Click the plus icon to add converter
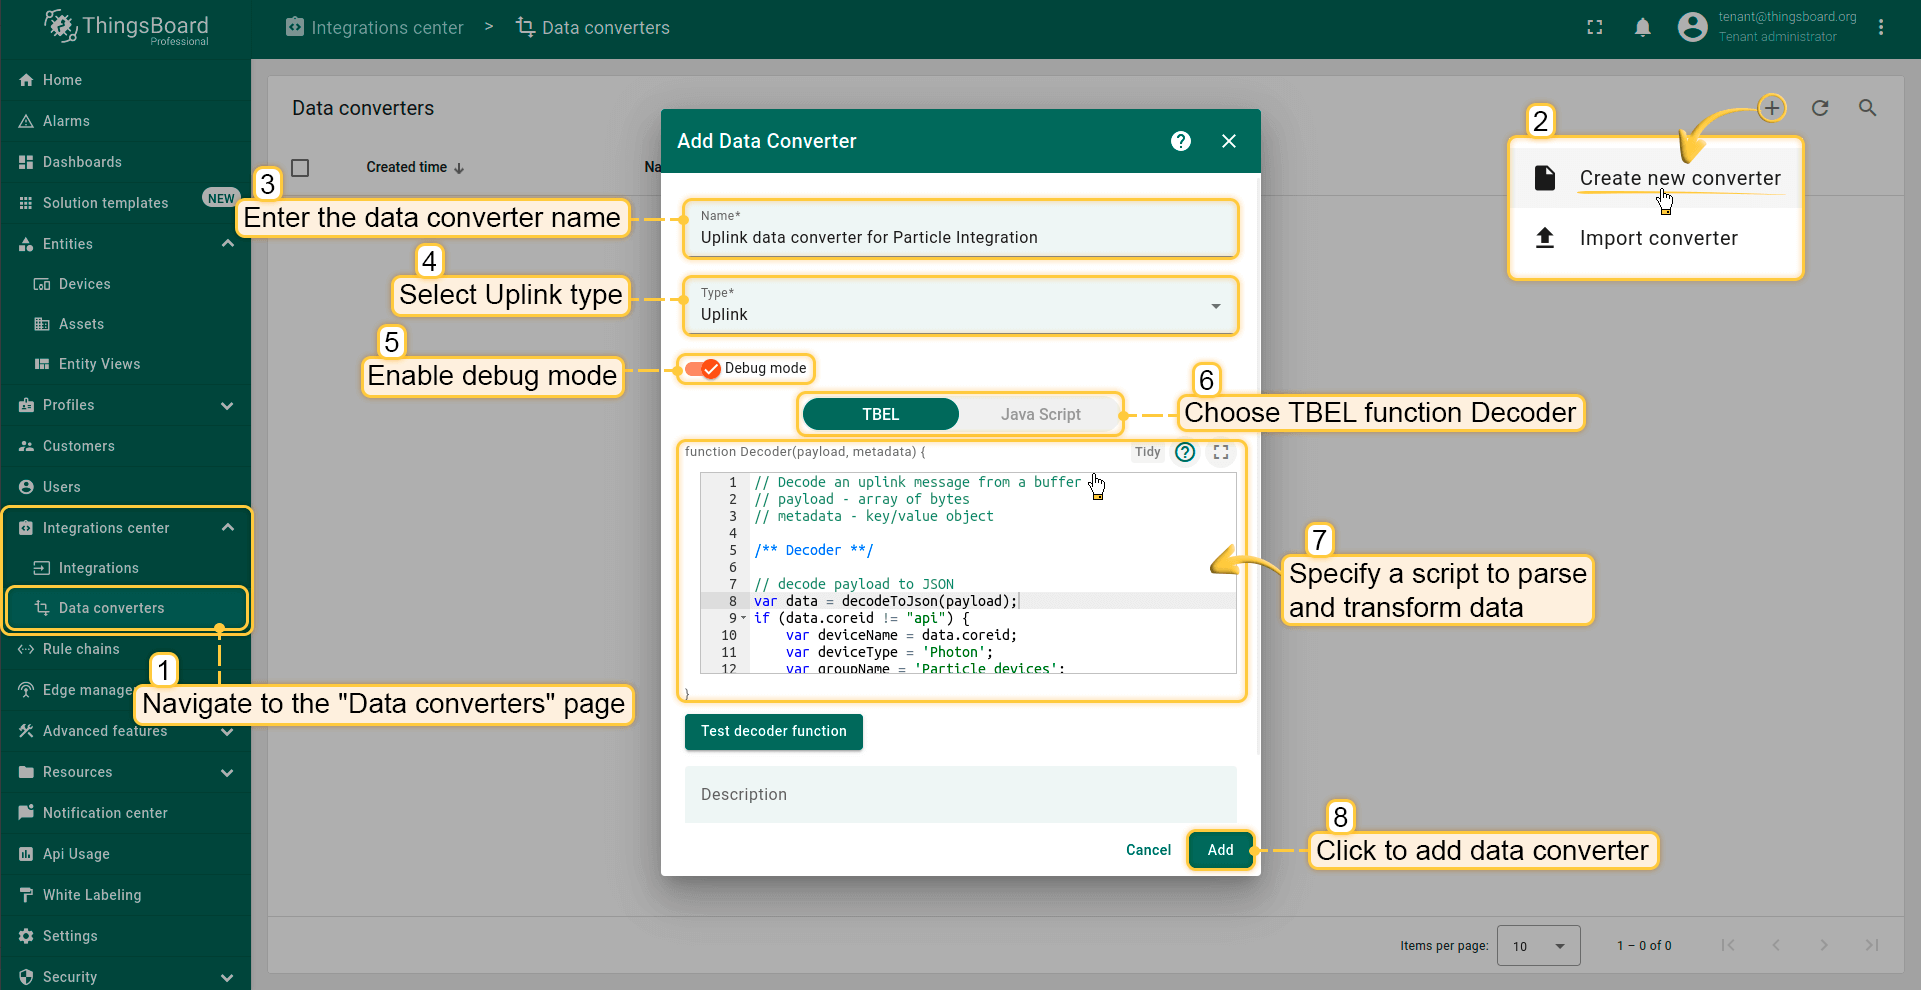 pyautogui.click(x=1771, y=108)
